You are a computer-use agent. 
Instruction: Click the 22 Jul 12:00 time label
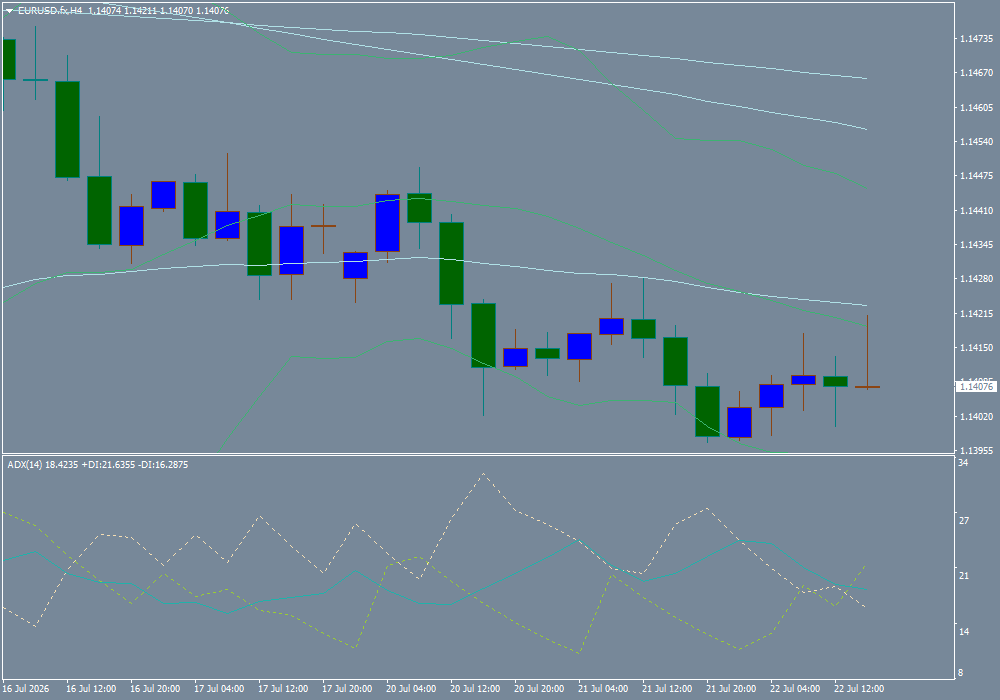(x=859, y=689)
